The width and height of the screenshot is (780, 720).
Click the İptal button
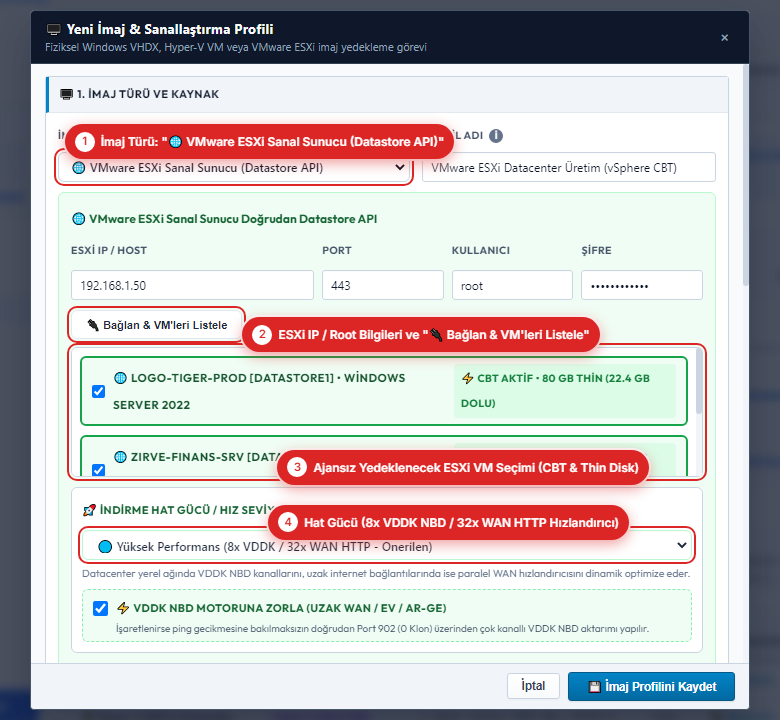[533, 686]
